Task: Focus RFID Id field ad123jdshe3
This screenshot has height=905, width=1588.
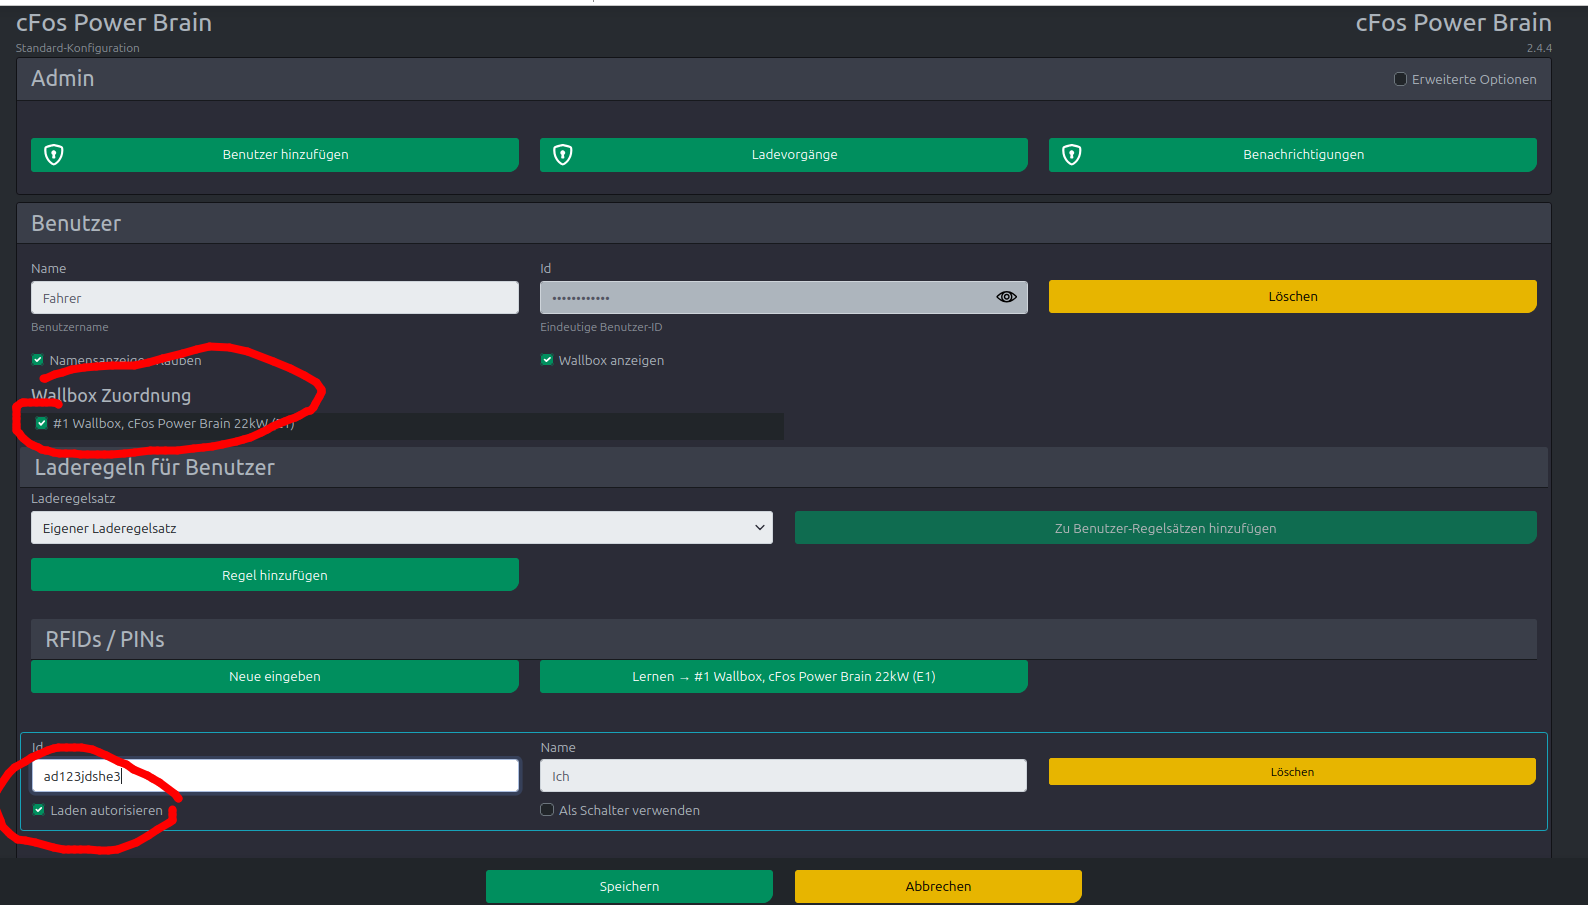Action: point(275,776)
